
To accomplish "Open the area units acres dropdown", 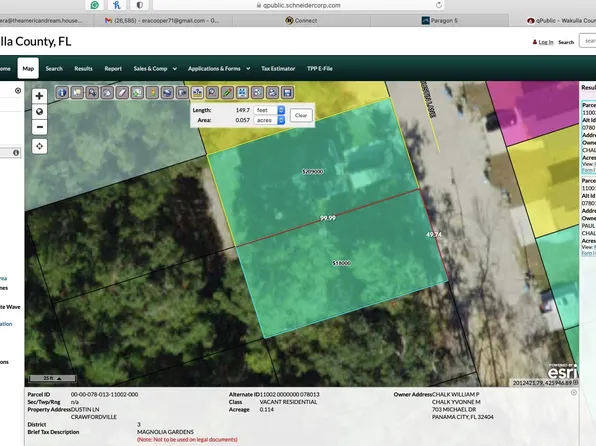I will 269,120.
